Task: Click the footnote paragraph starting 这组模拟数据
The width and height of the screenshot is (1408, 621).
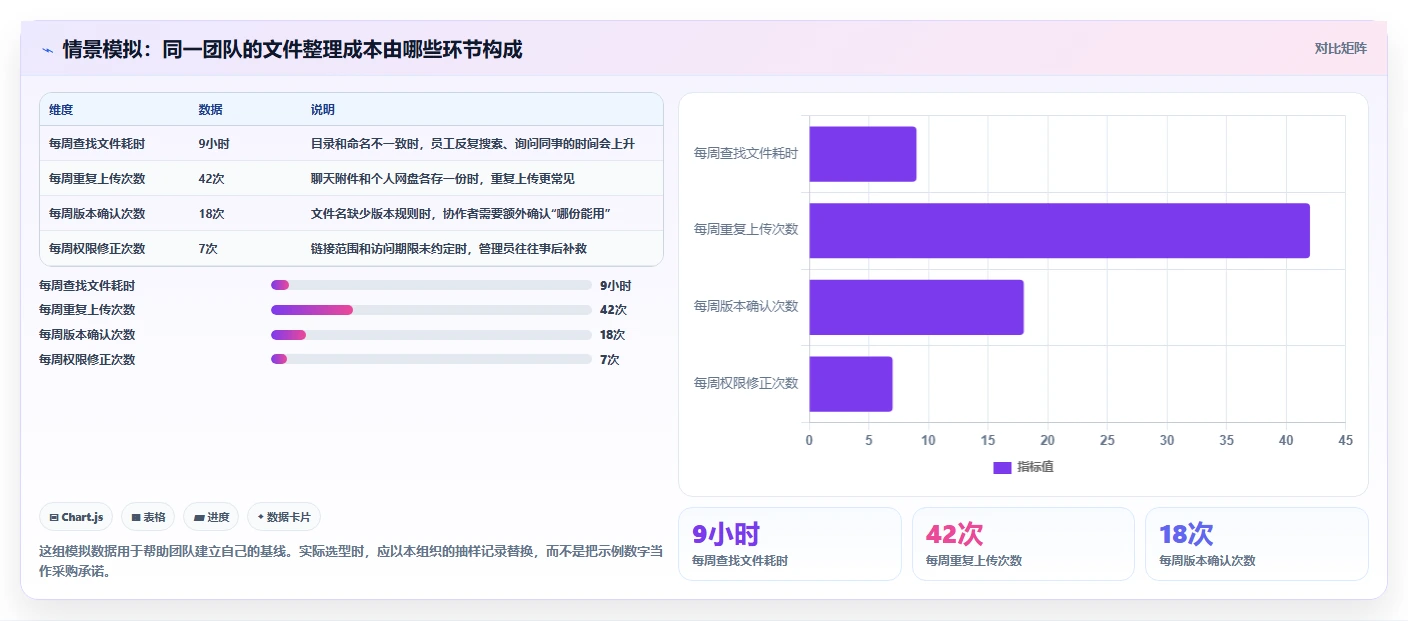Action: click(350, 561)
